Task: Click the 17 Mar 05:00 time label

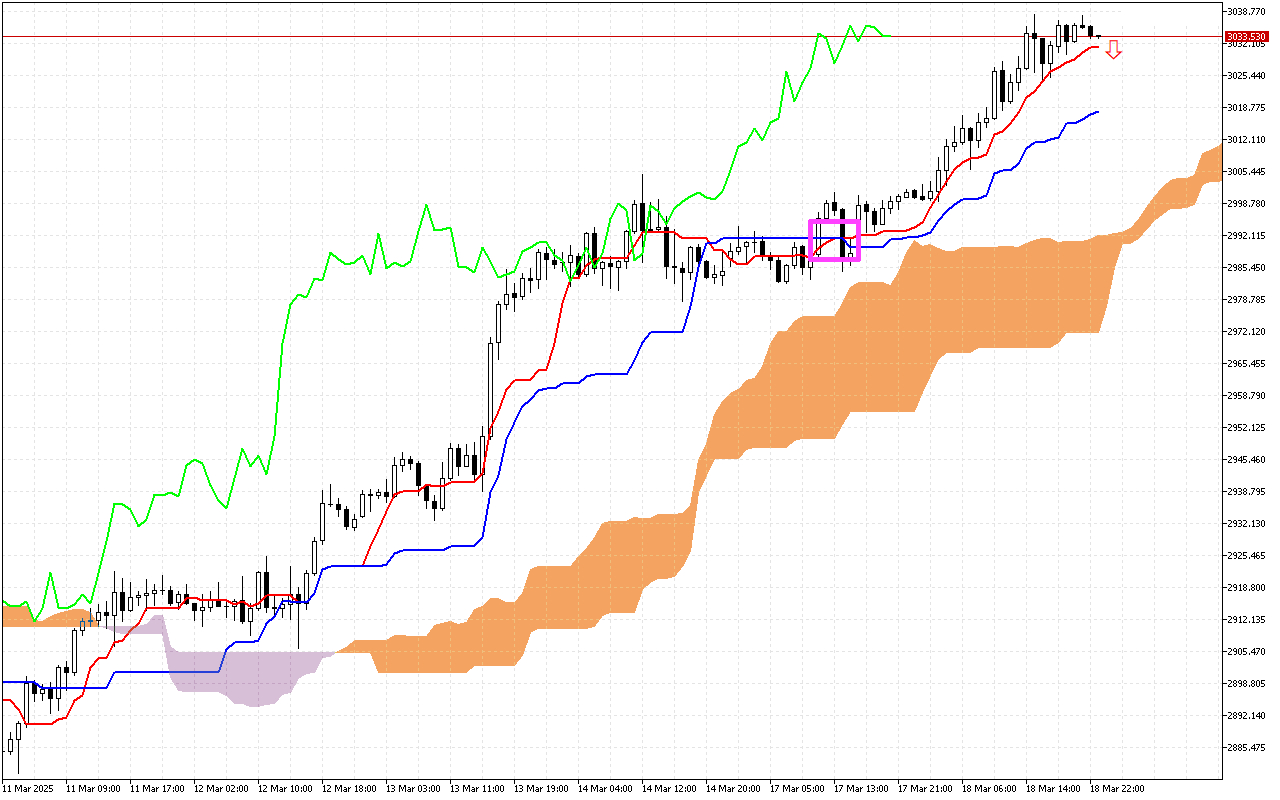Action: (x=795, y=789)
